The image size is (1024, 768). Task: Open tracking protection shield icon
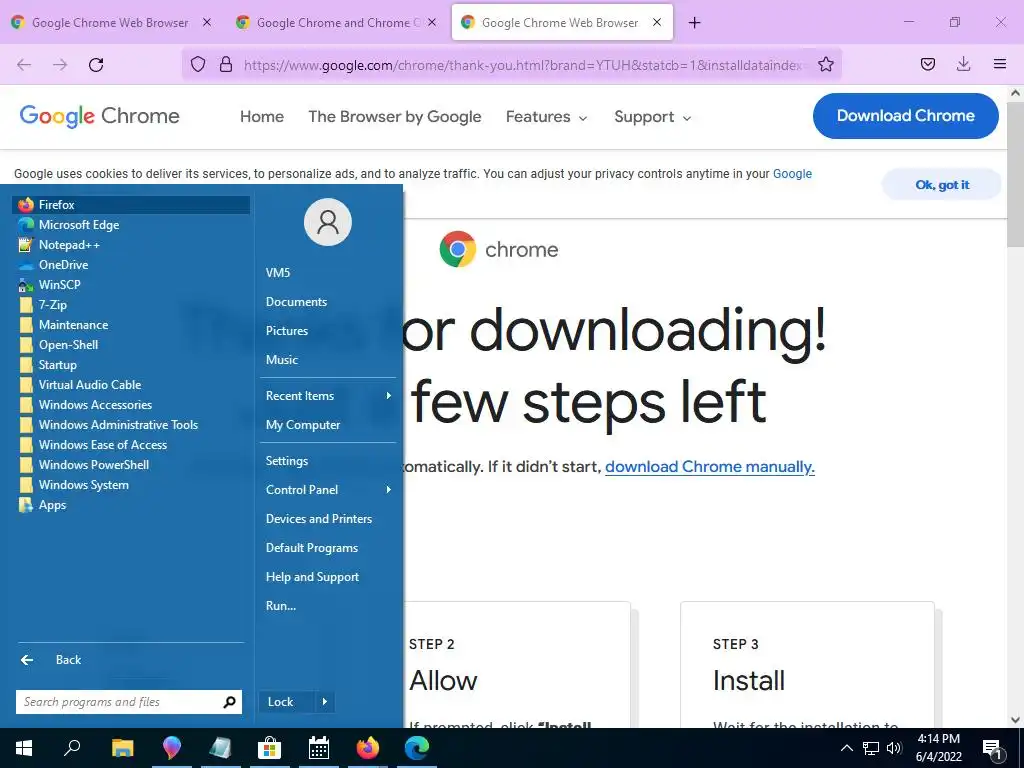point(198,64)
